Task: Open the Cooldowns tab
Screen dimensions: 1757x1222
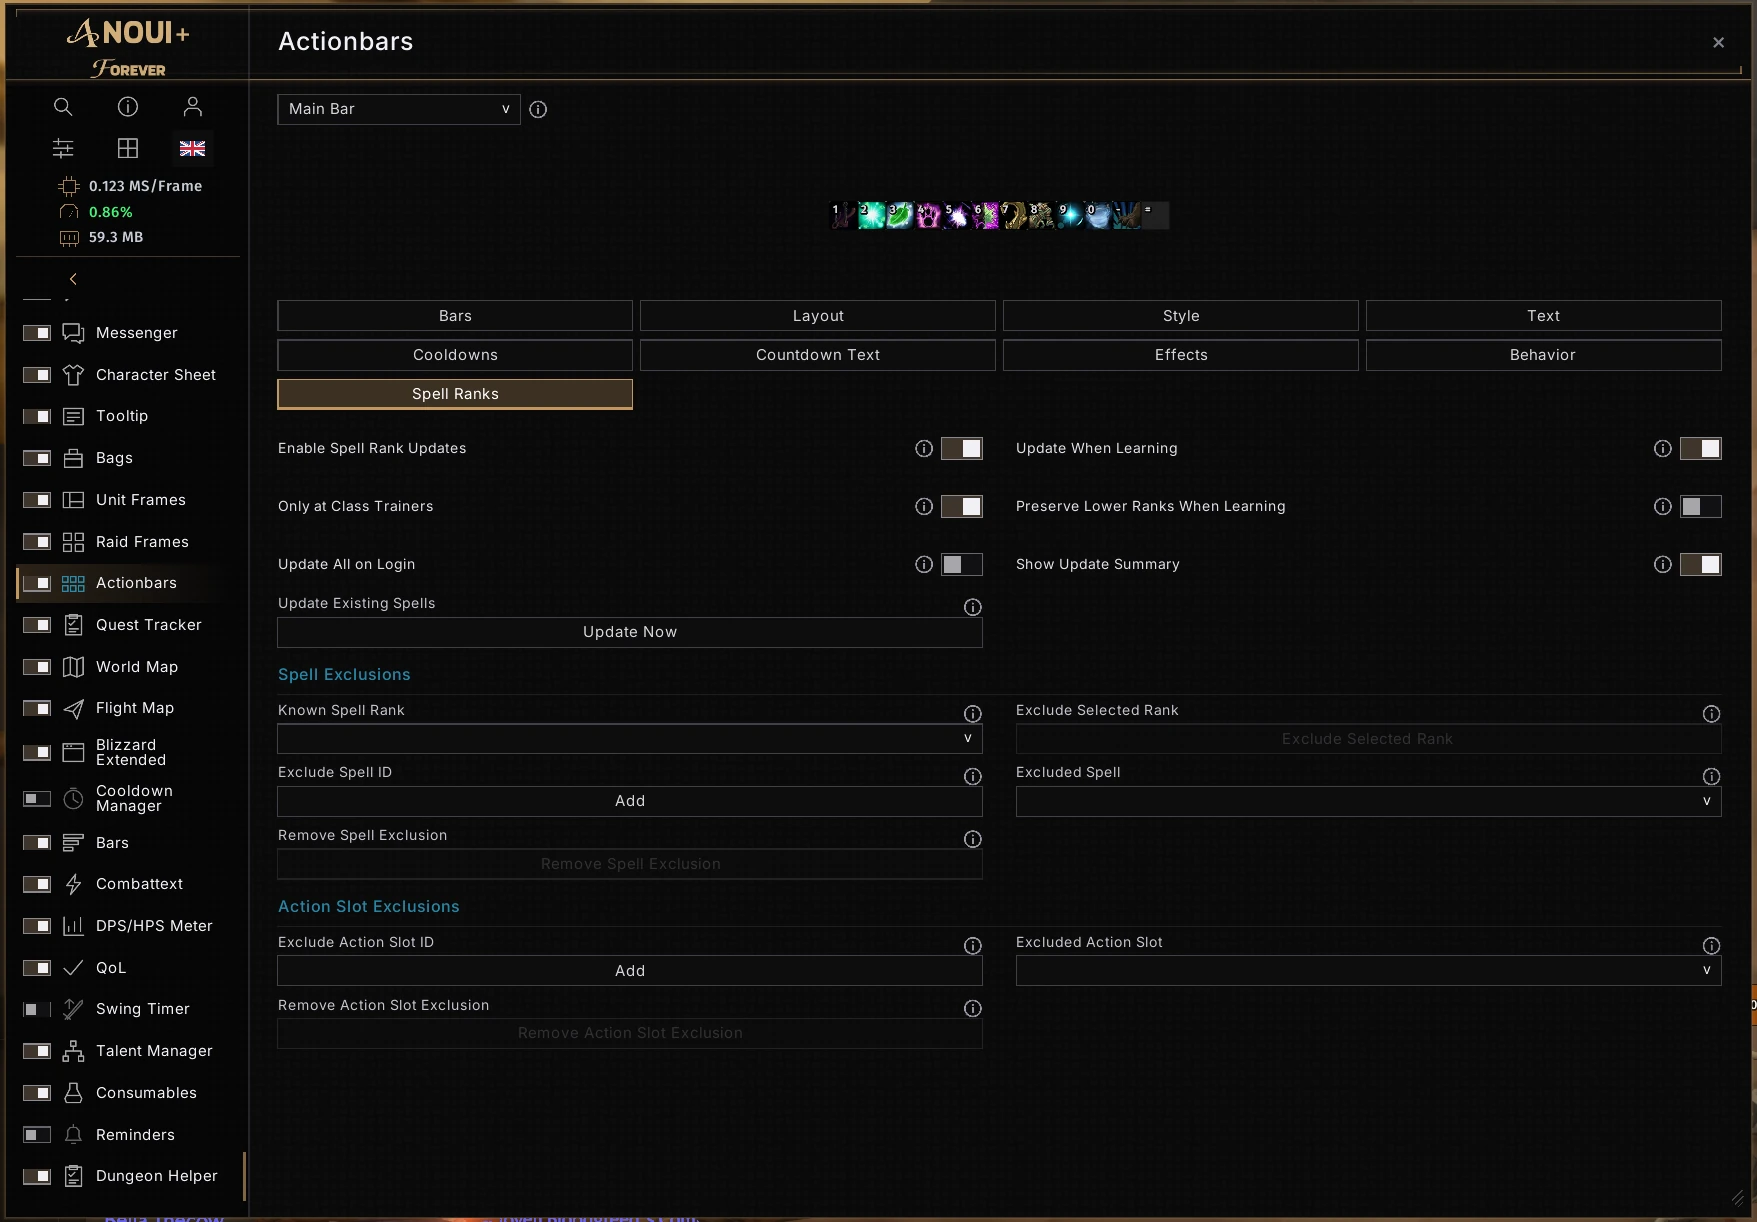Action: point(455,355)
